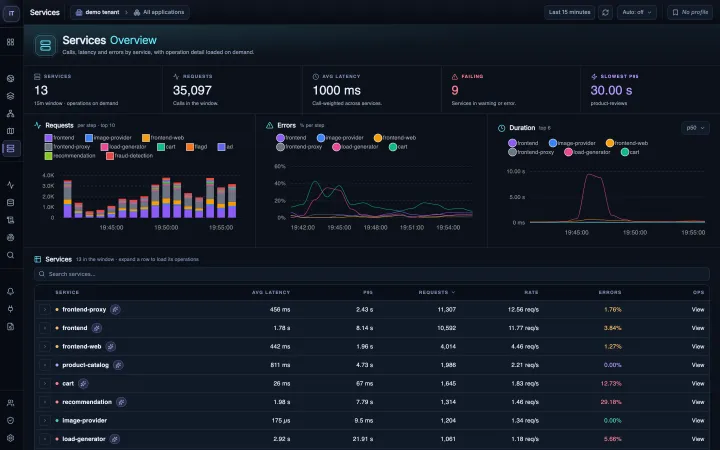The height and width of the screenshot is (450, 720).
Task: Click the refresh icon in the top bar
Action: coord(605,12)
